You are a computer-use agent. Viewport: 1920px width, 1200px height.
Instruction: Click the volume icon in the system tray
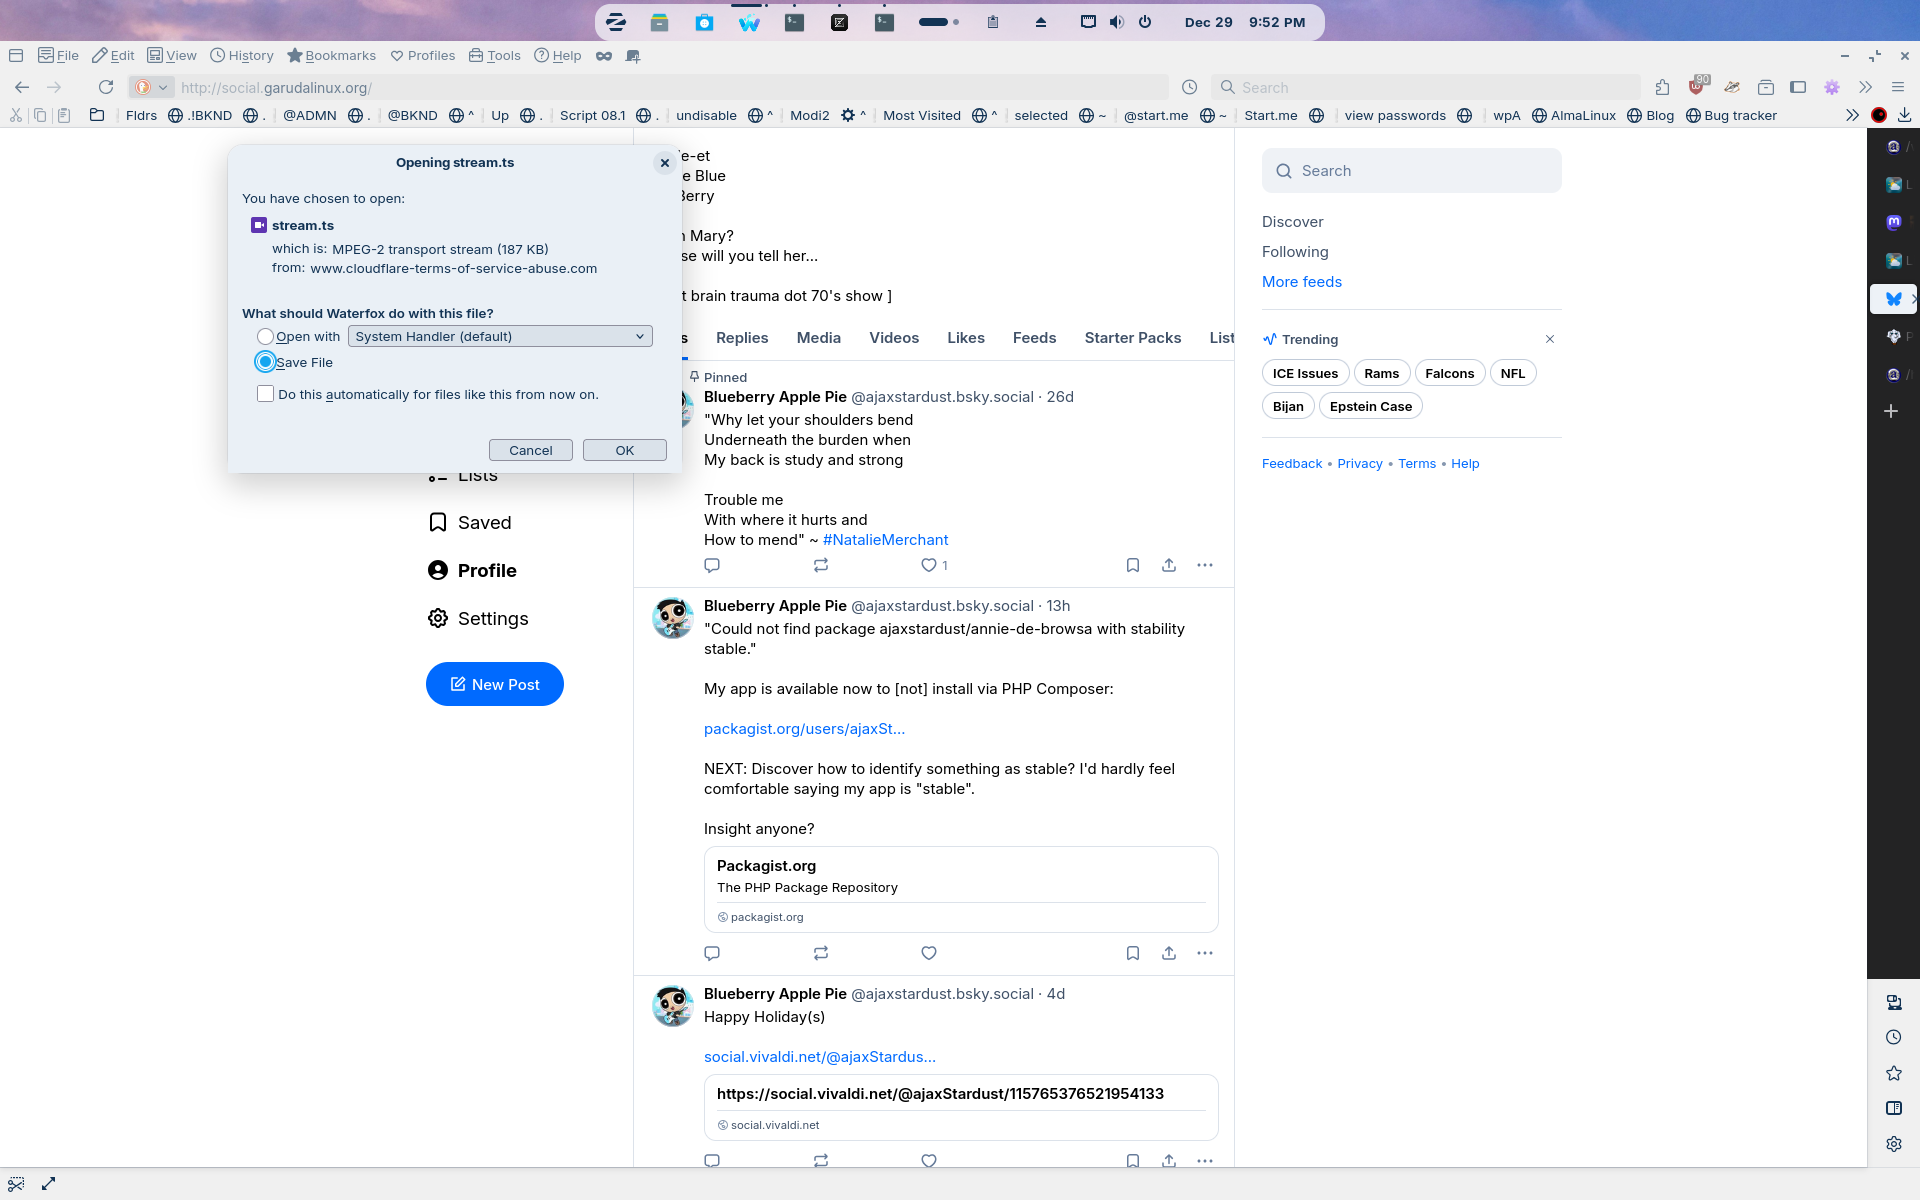tap(1116, 22)
